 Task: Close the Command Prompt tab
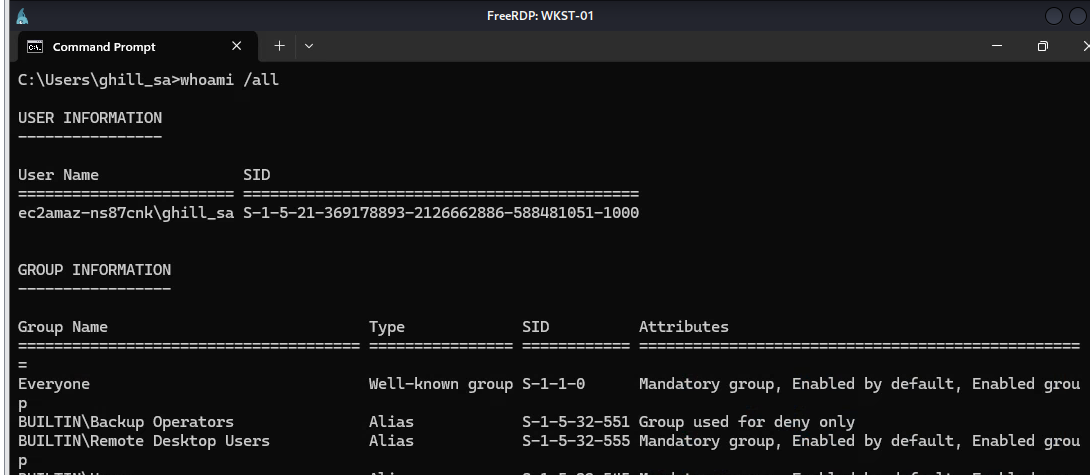pos(237,46)
